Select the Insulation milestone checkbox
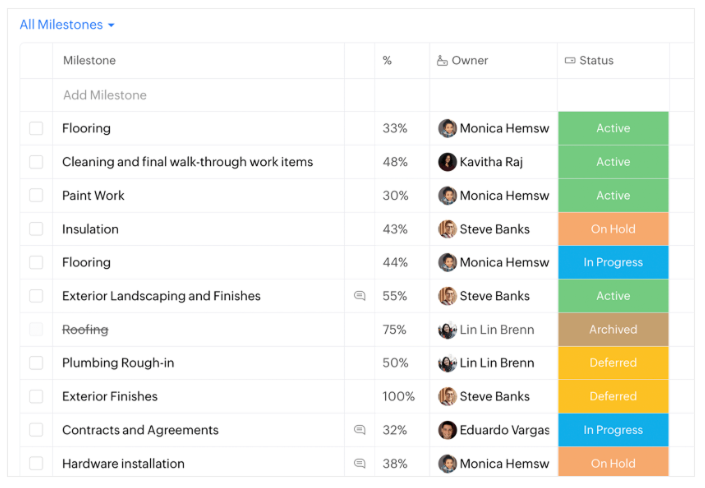Screen dimensions: 705x488 (36, 229)
